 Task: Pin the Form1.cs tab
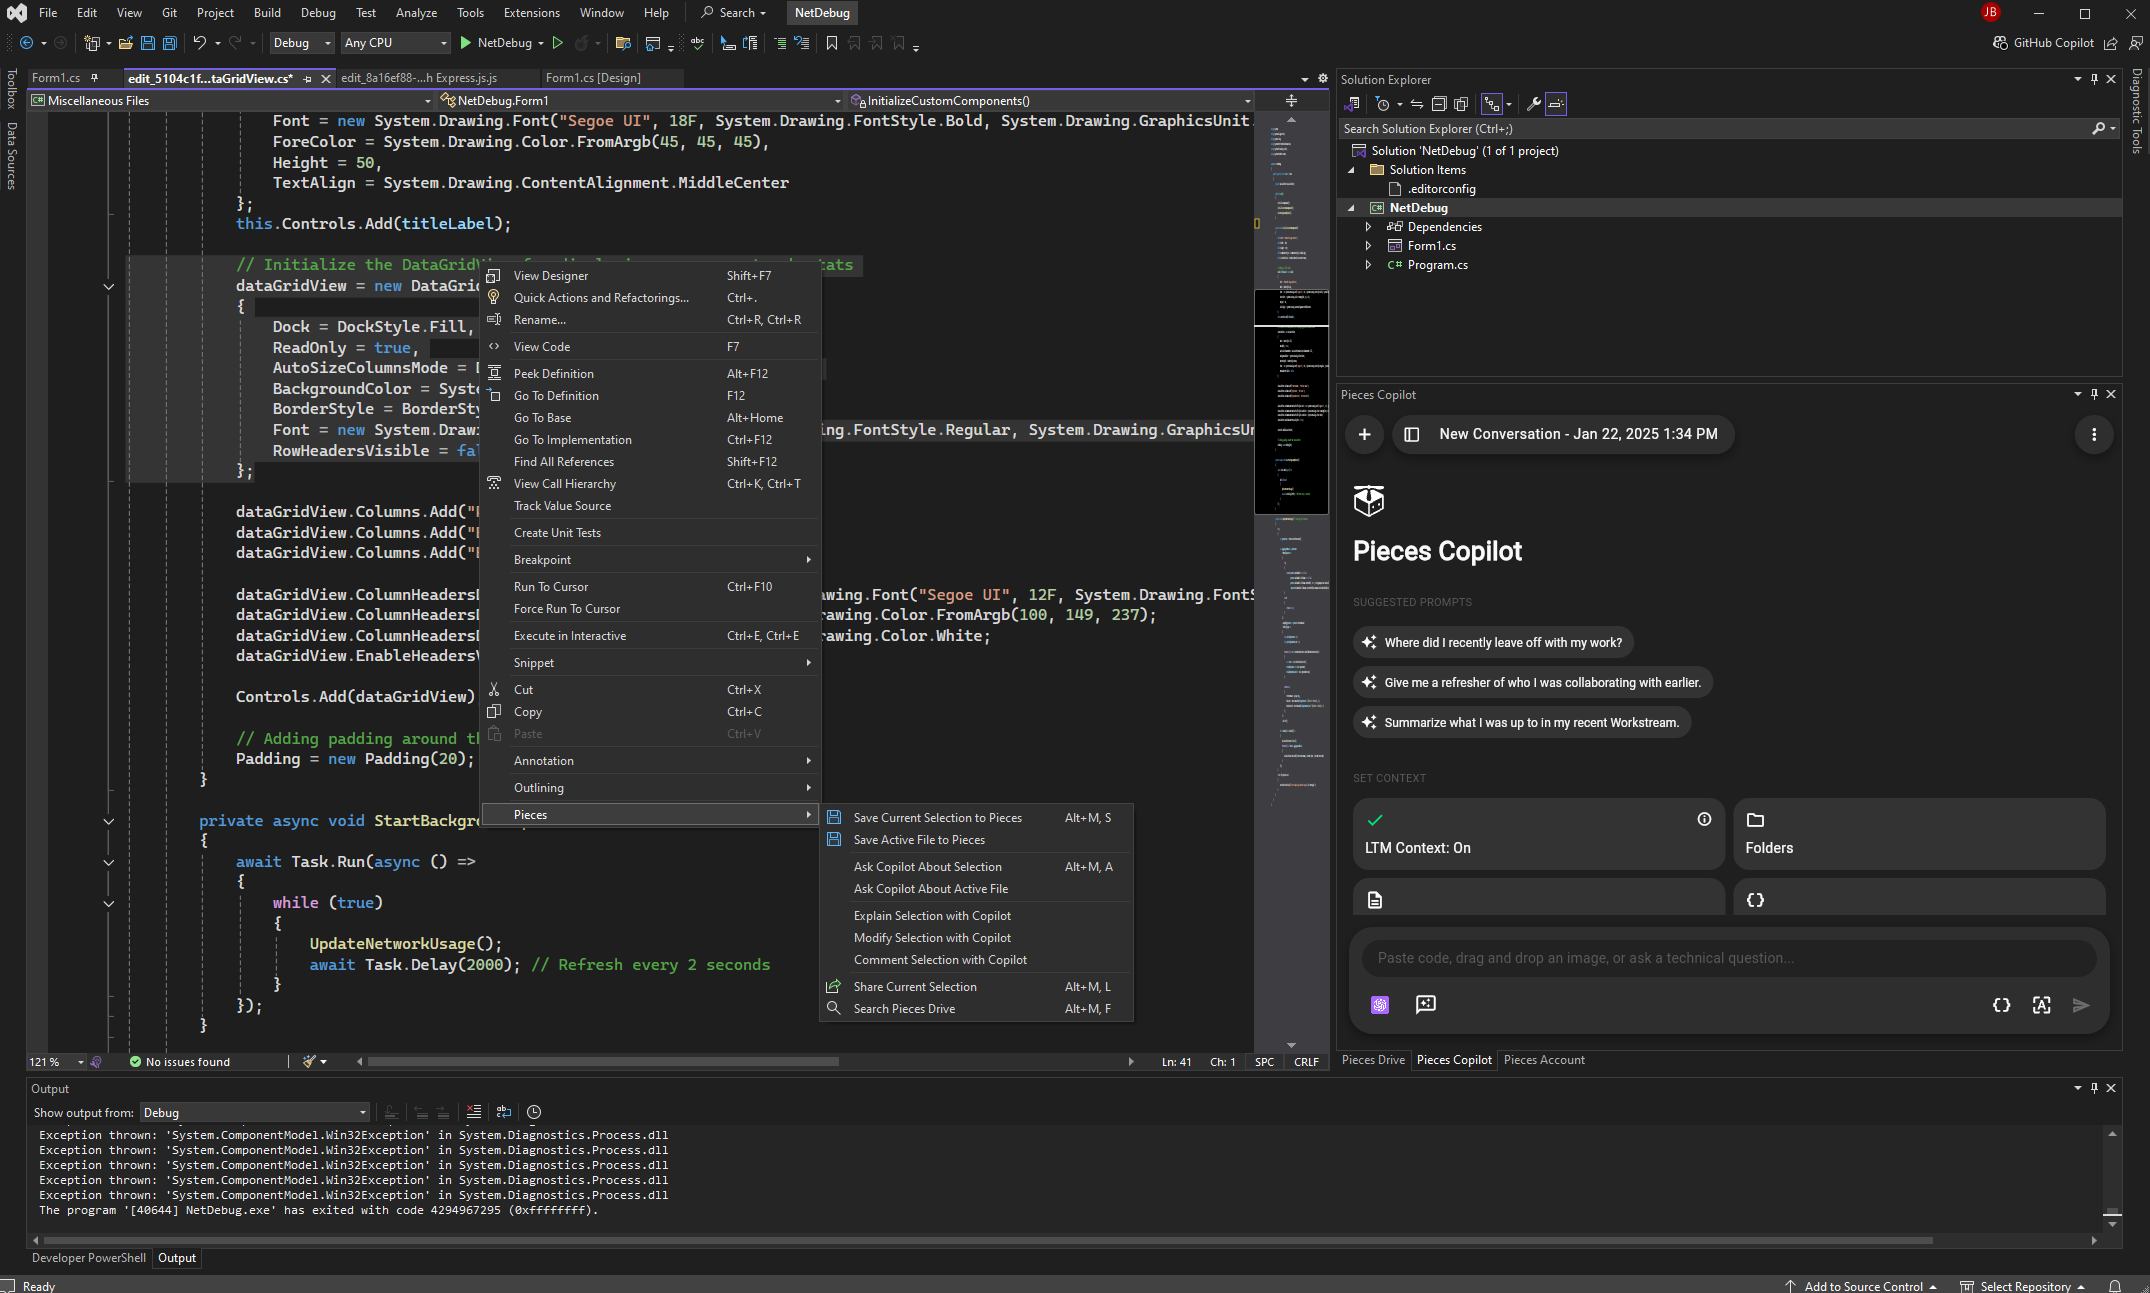coord(95,78)
